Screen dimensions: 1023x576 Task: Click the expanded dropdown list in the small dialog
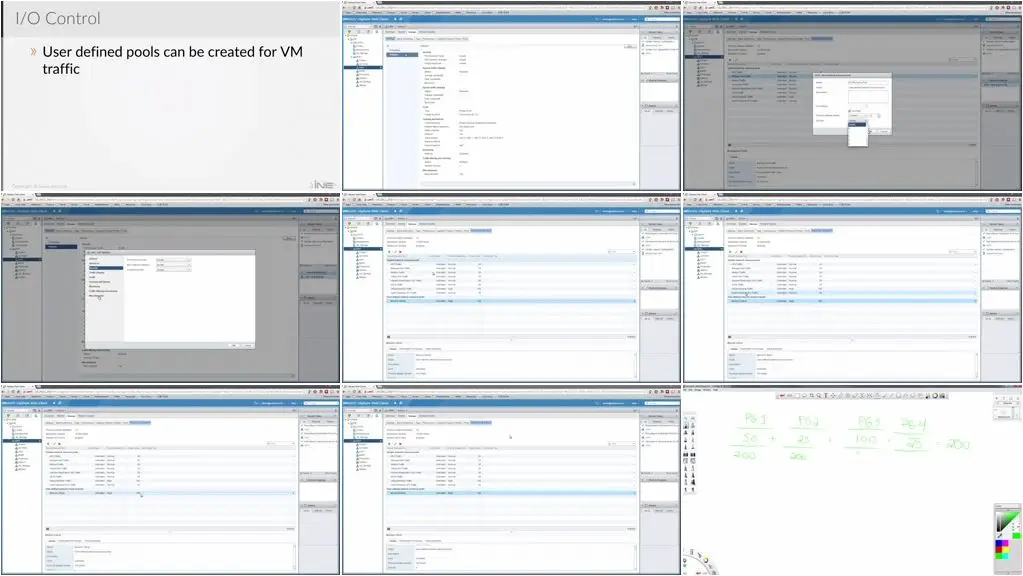857,133
